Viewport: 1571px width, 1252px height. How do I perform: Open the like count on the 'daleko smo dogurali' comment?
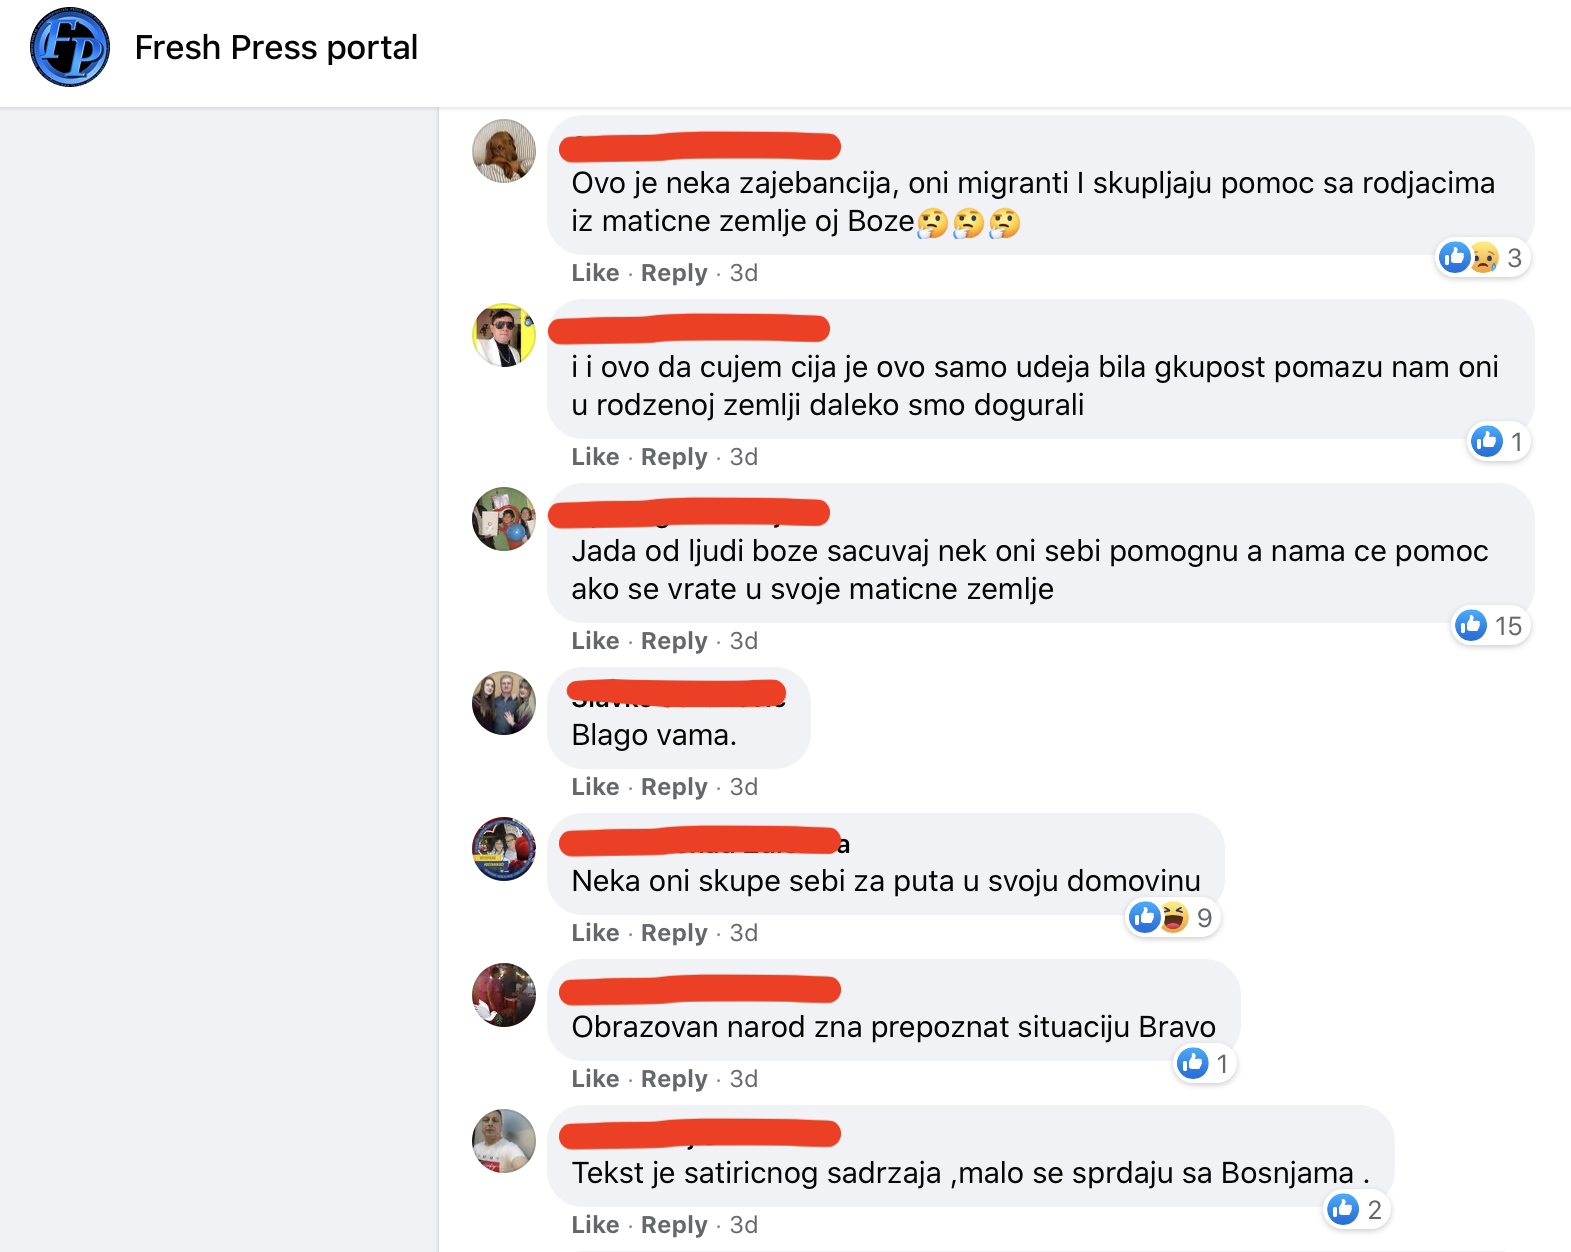pyautogui.click(x=1498, y=441)
